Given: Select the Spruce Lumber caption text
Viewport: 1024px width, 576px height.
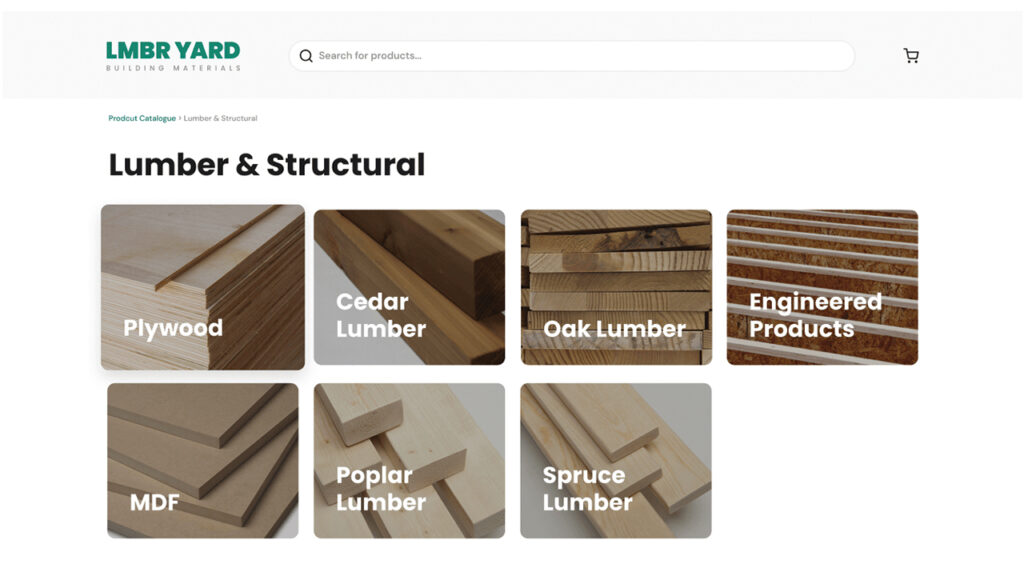Looking at the screenshot, I should [587, 488].
